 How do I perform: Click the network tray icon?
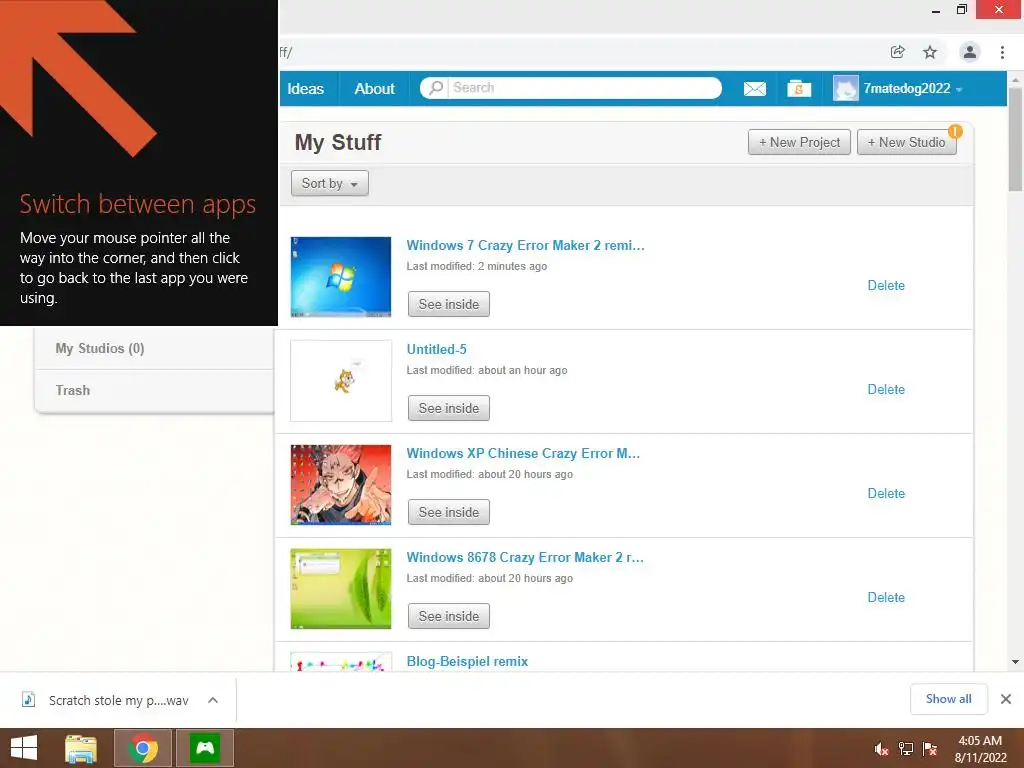[x=906, y=749]
